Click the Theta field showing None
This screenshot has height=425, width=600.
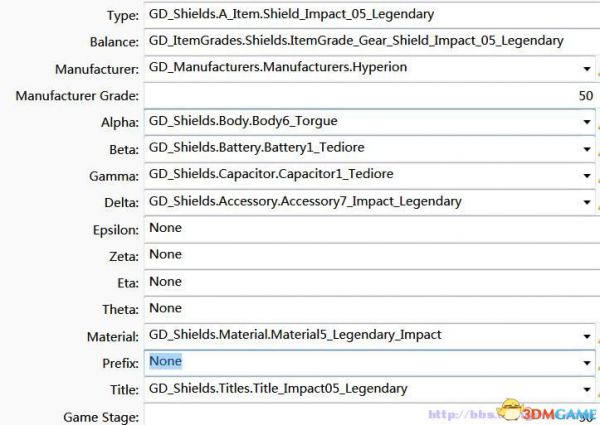click(372, 309)
